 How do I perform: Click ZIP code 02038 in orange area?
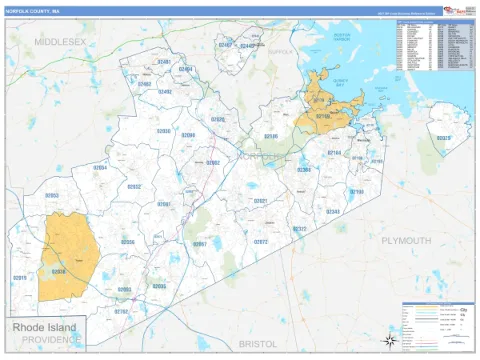[x=59, y=272]
